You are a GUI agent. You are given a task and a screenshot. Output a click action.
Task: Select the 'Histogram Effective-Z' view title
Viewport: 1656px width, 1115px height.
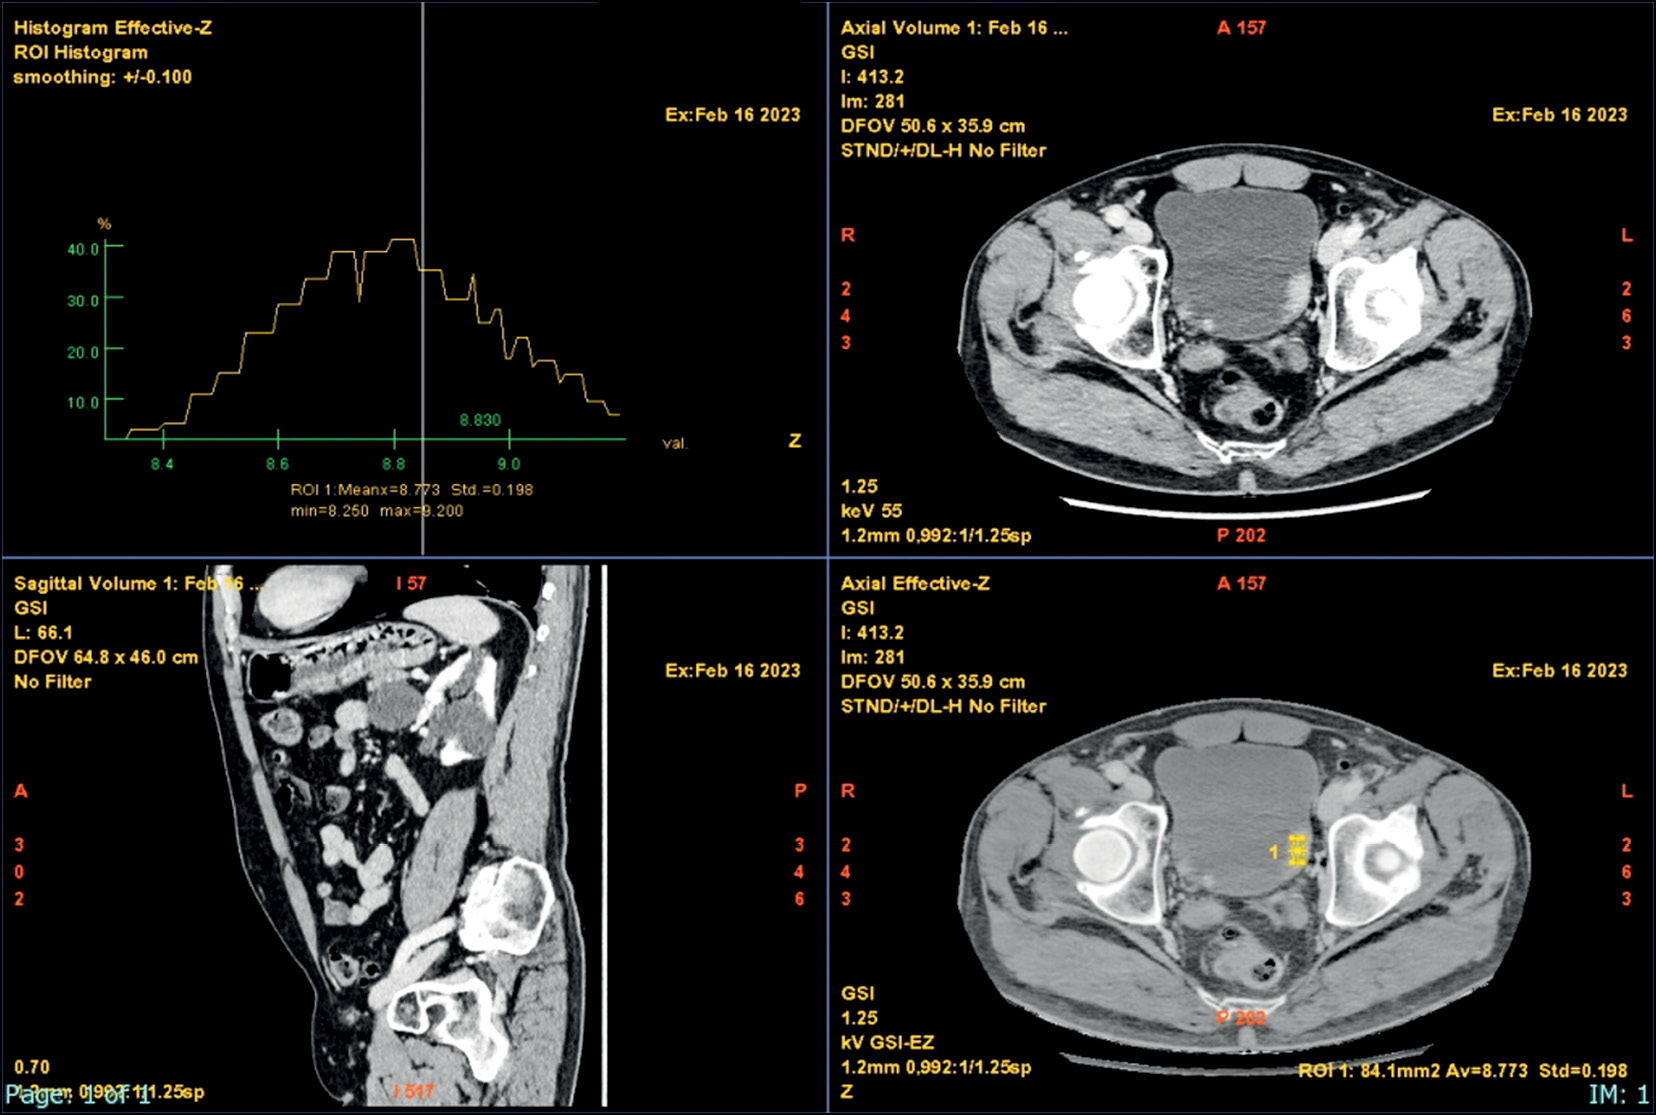pyautogui.click(x=113, y=28)
